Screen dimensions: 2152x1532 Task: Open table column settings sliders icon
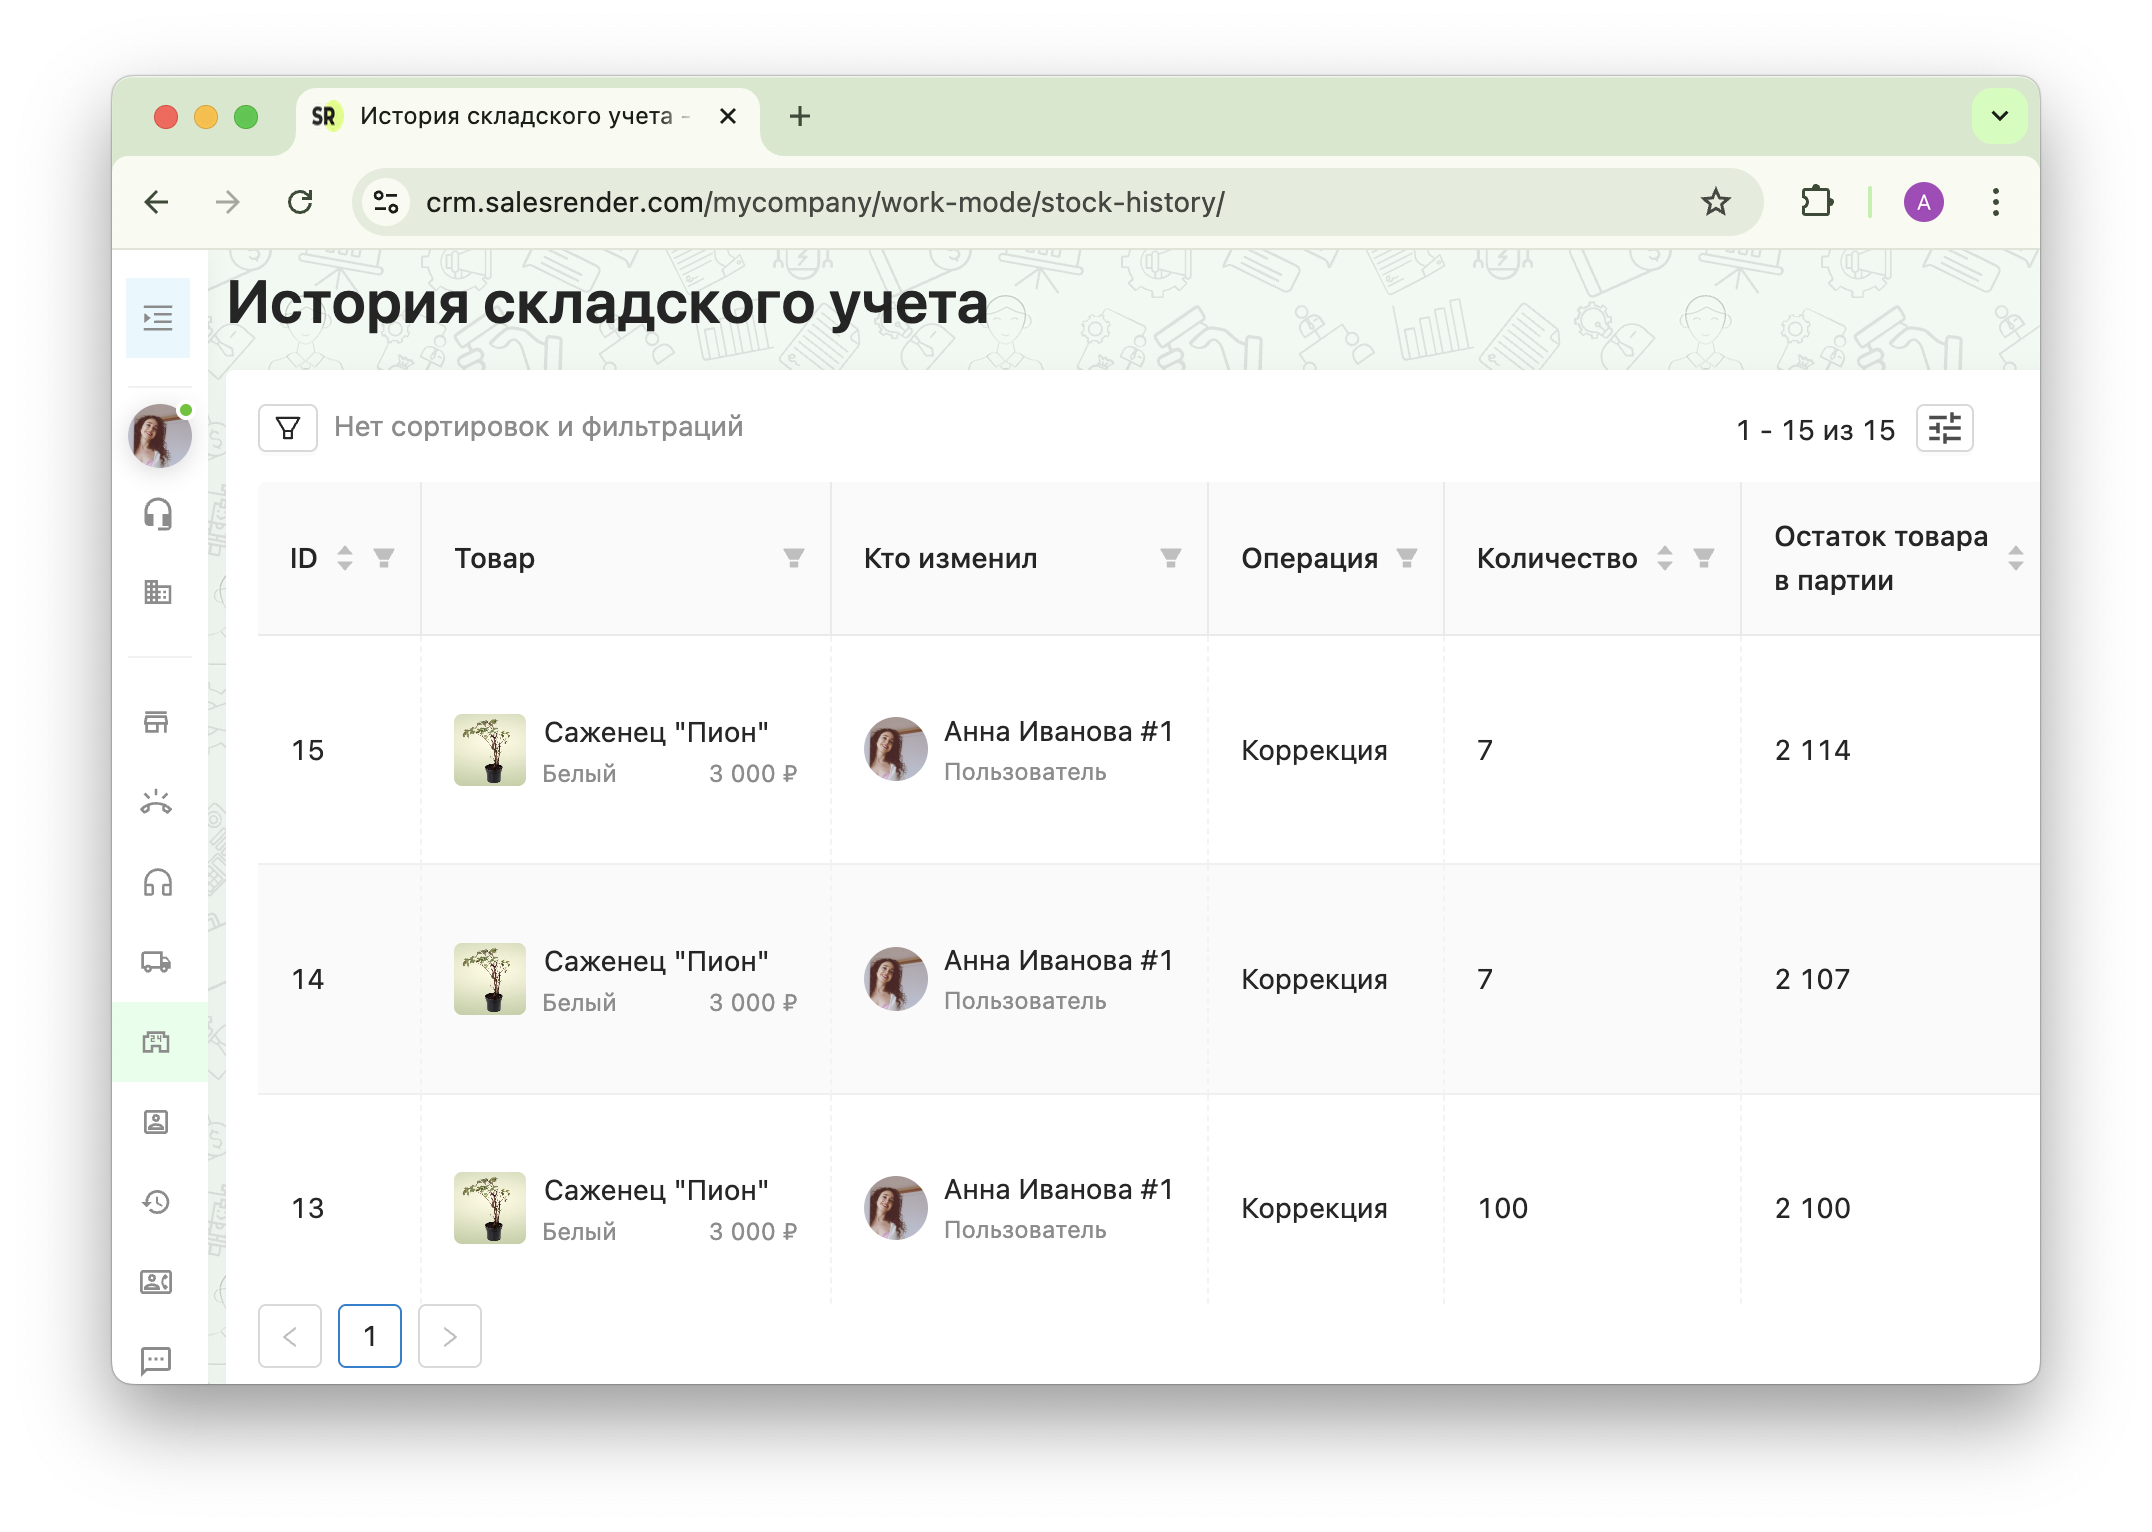(x=1944, y=429)
